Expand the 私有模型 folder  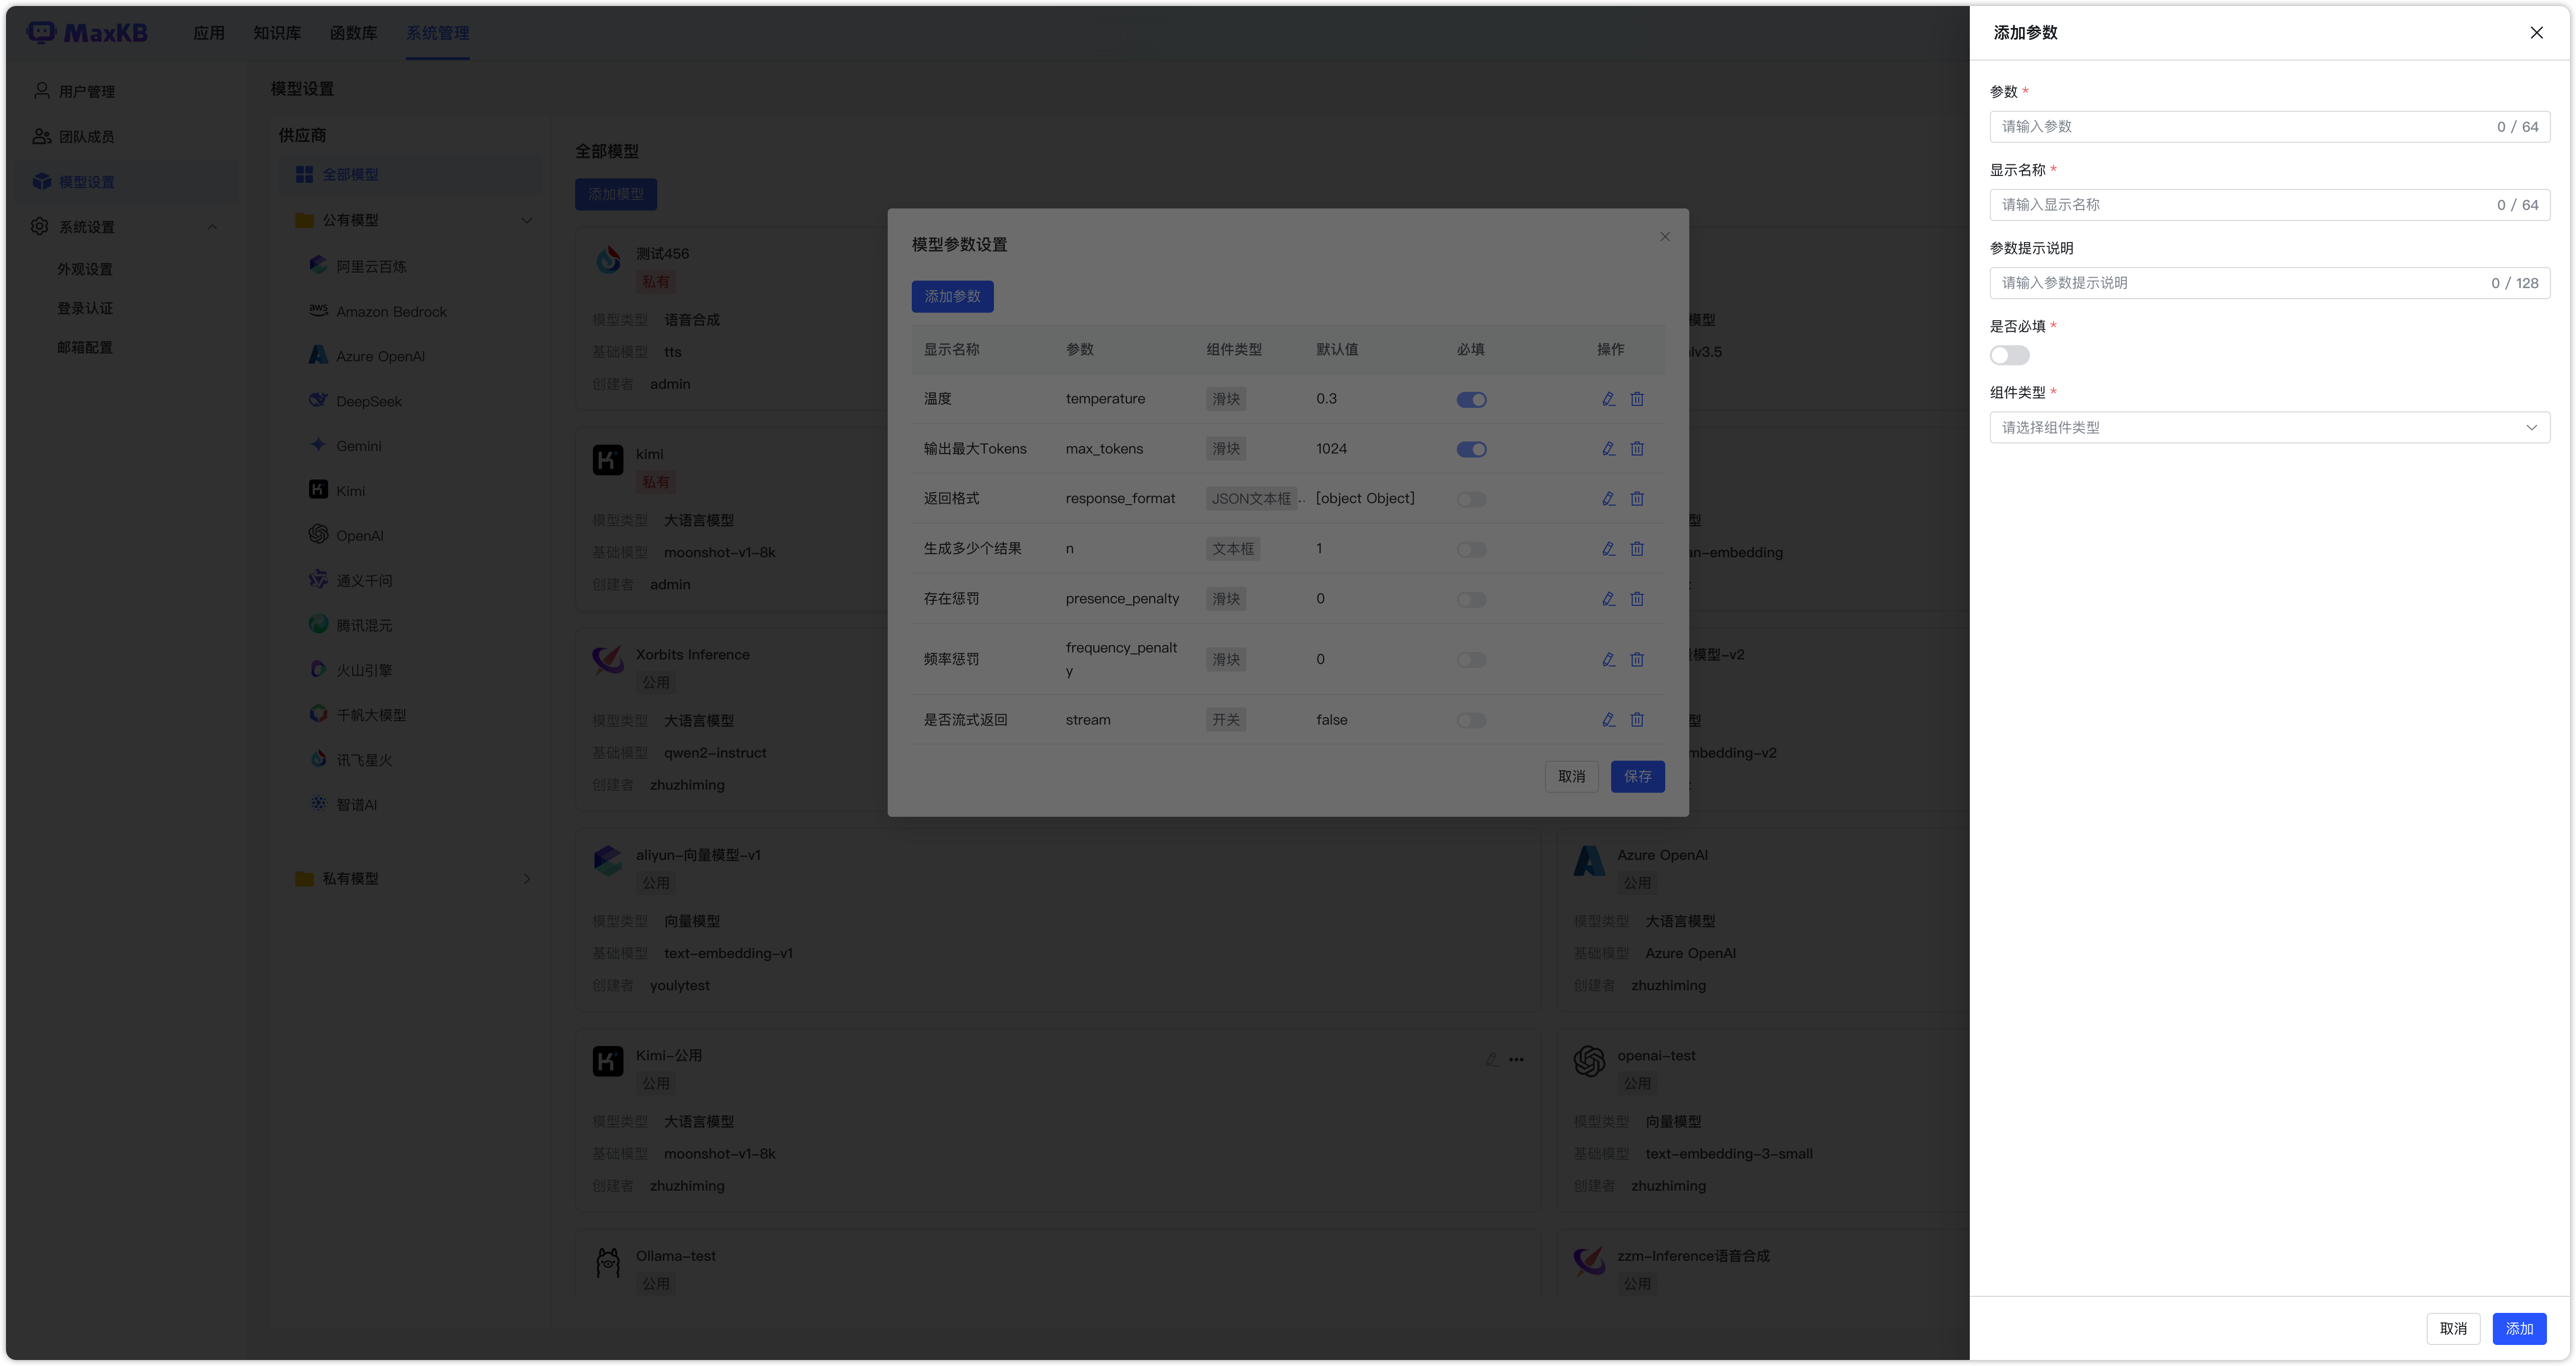(x=527, y=879)
